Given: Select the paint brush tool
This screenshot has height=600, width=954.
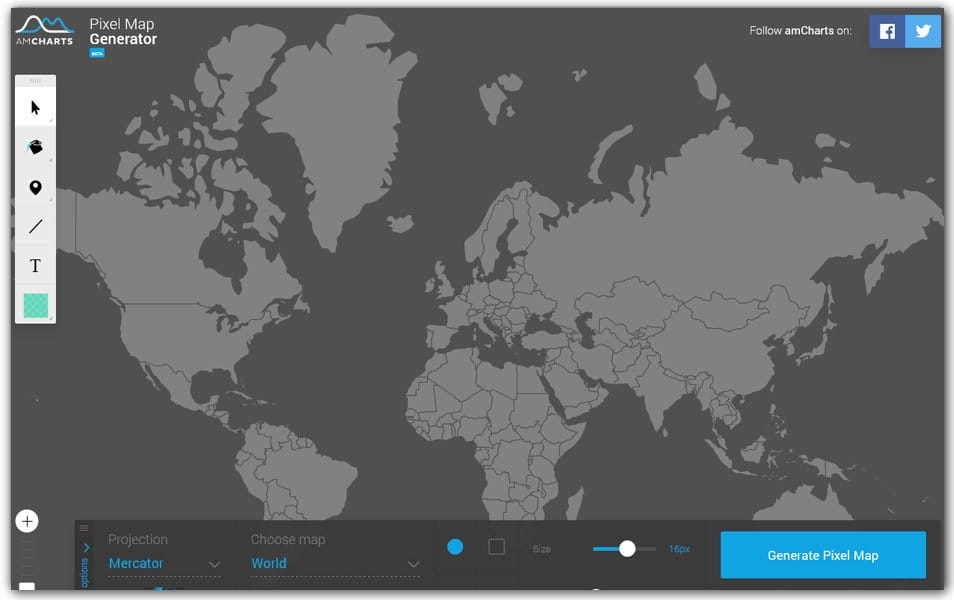Looking at the screenshot, I should [x=34, y=147].
